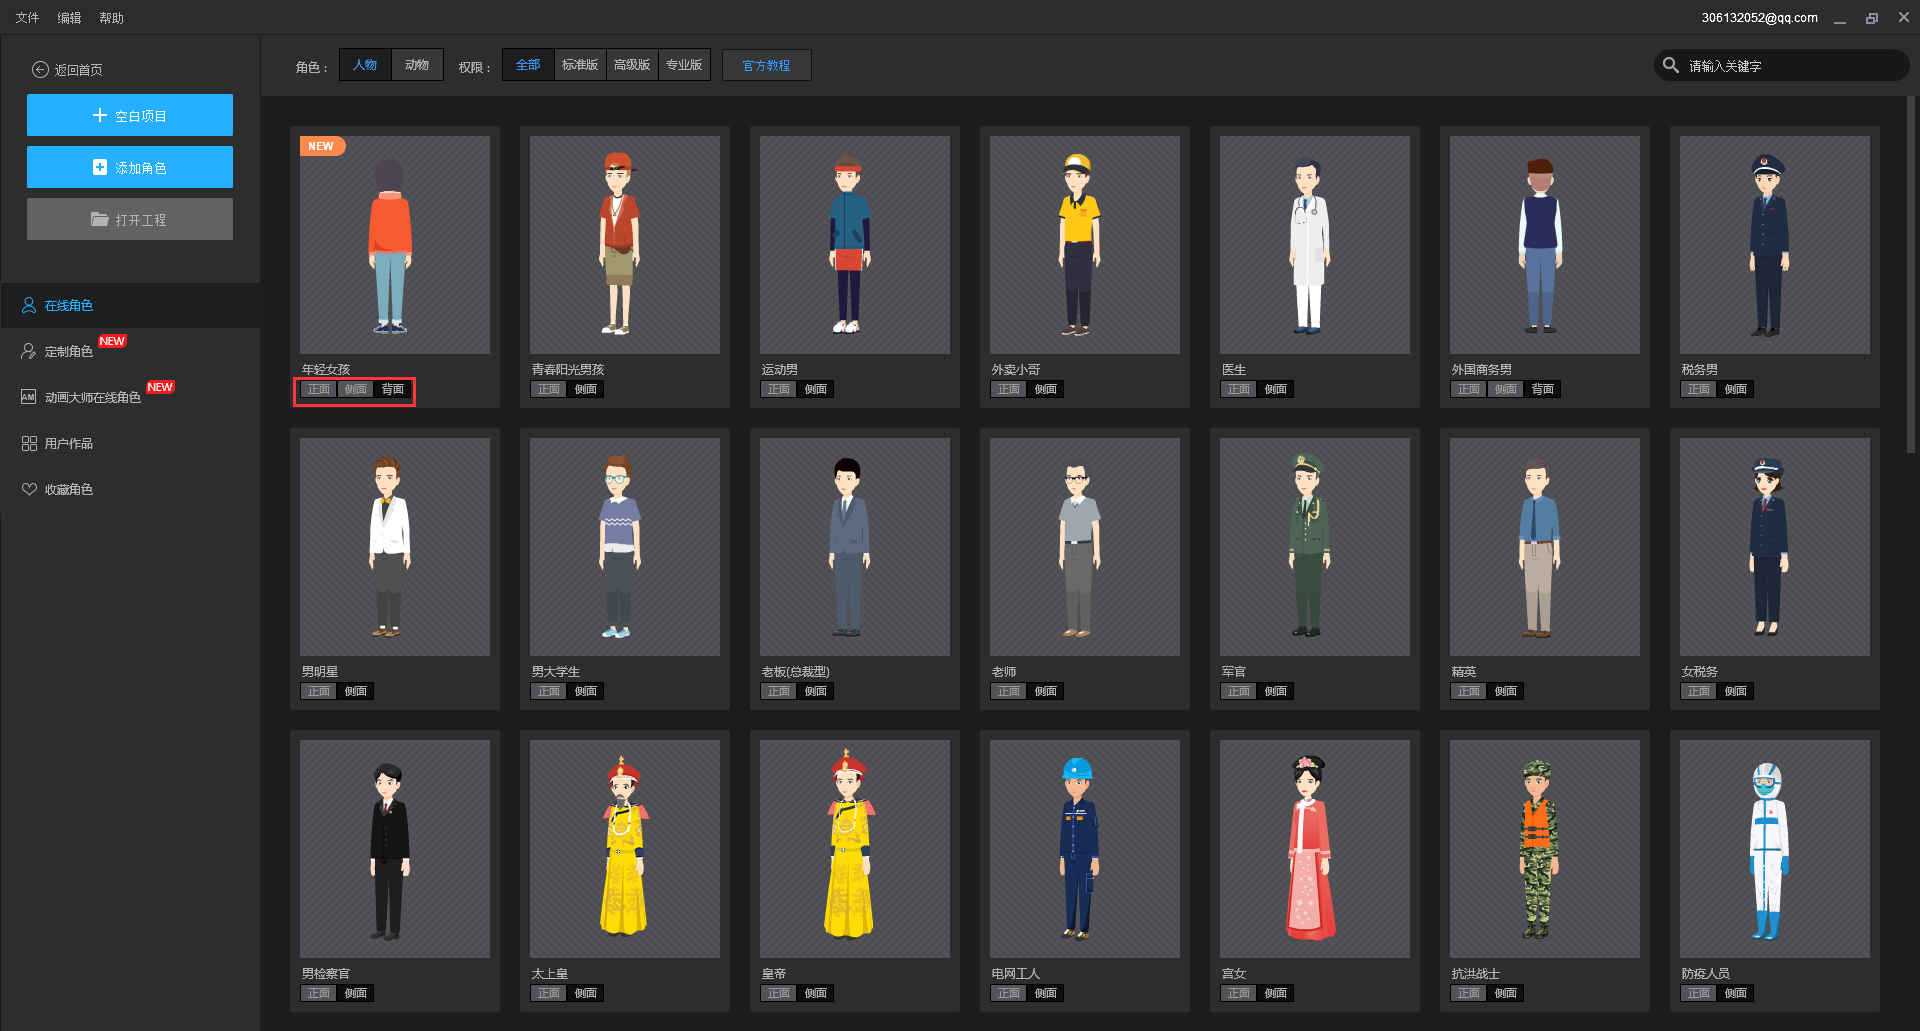Open 定制角色 in the sidebar
1920x1031 pixels.
click(130, 351)
